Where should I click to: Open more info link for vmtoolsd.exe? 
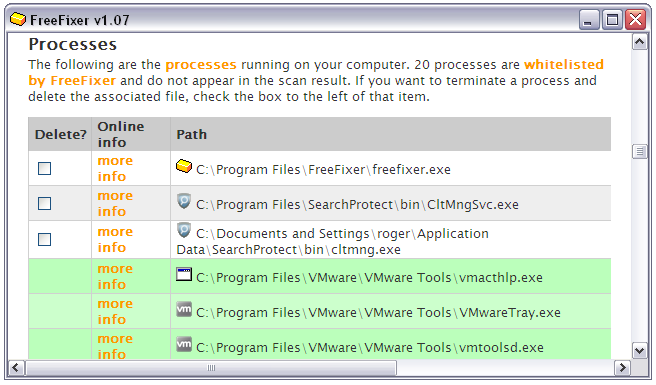[115, 346]
